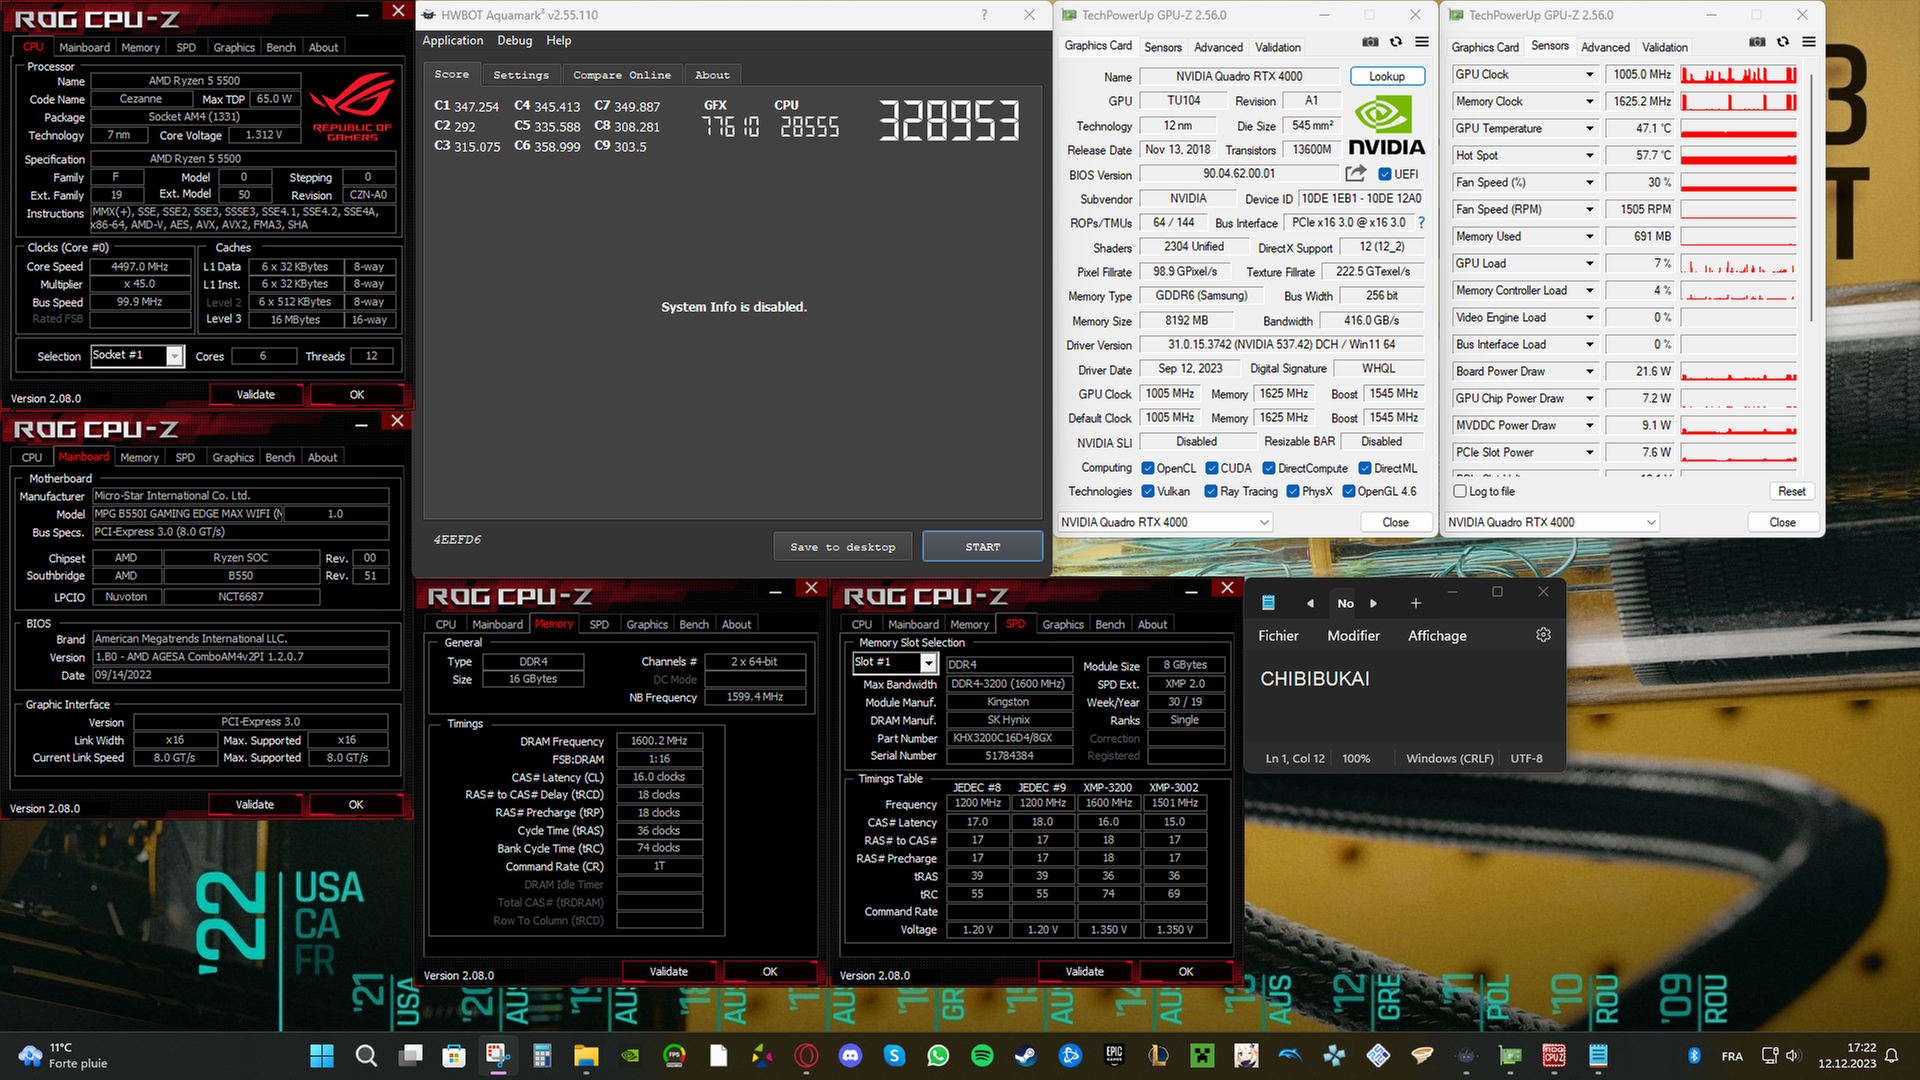Open the Debug menu in Aquamark

pos(515,41)
